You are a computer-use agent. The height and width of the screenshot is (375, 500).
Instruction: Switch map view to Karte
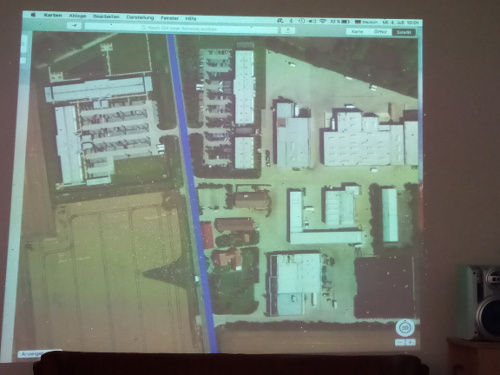click(x=357, y=32)
